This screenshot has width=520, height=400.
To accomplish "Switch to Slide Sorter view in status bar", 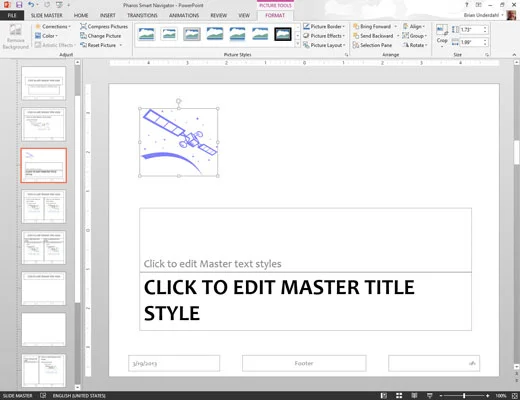I will tap(399, 396).
